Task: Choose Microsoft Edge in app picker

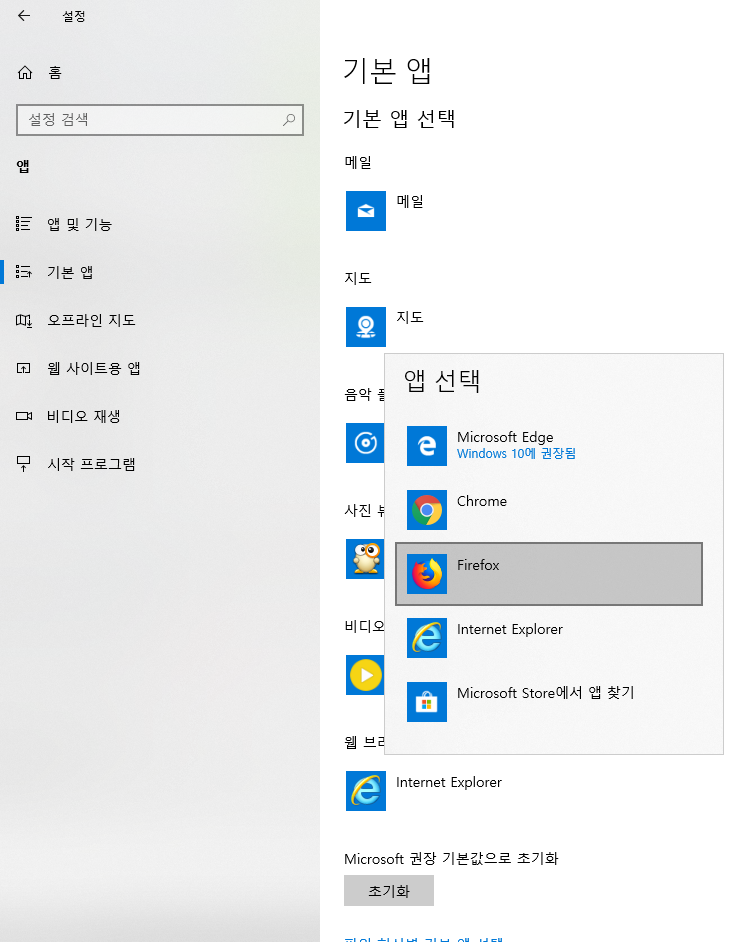Action: 549,446
